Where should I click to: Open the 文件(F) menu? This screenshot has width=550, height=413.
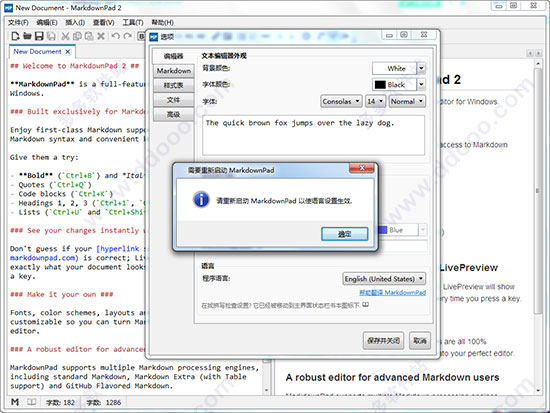pyautogui.click(x=18, y=22)
